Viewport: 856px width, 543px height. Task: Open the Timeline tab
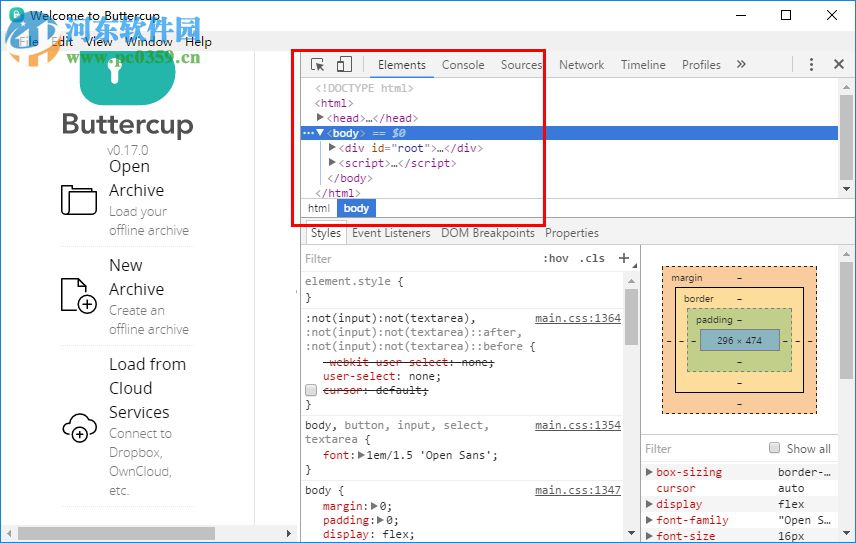point(643,65)
